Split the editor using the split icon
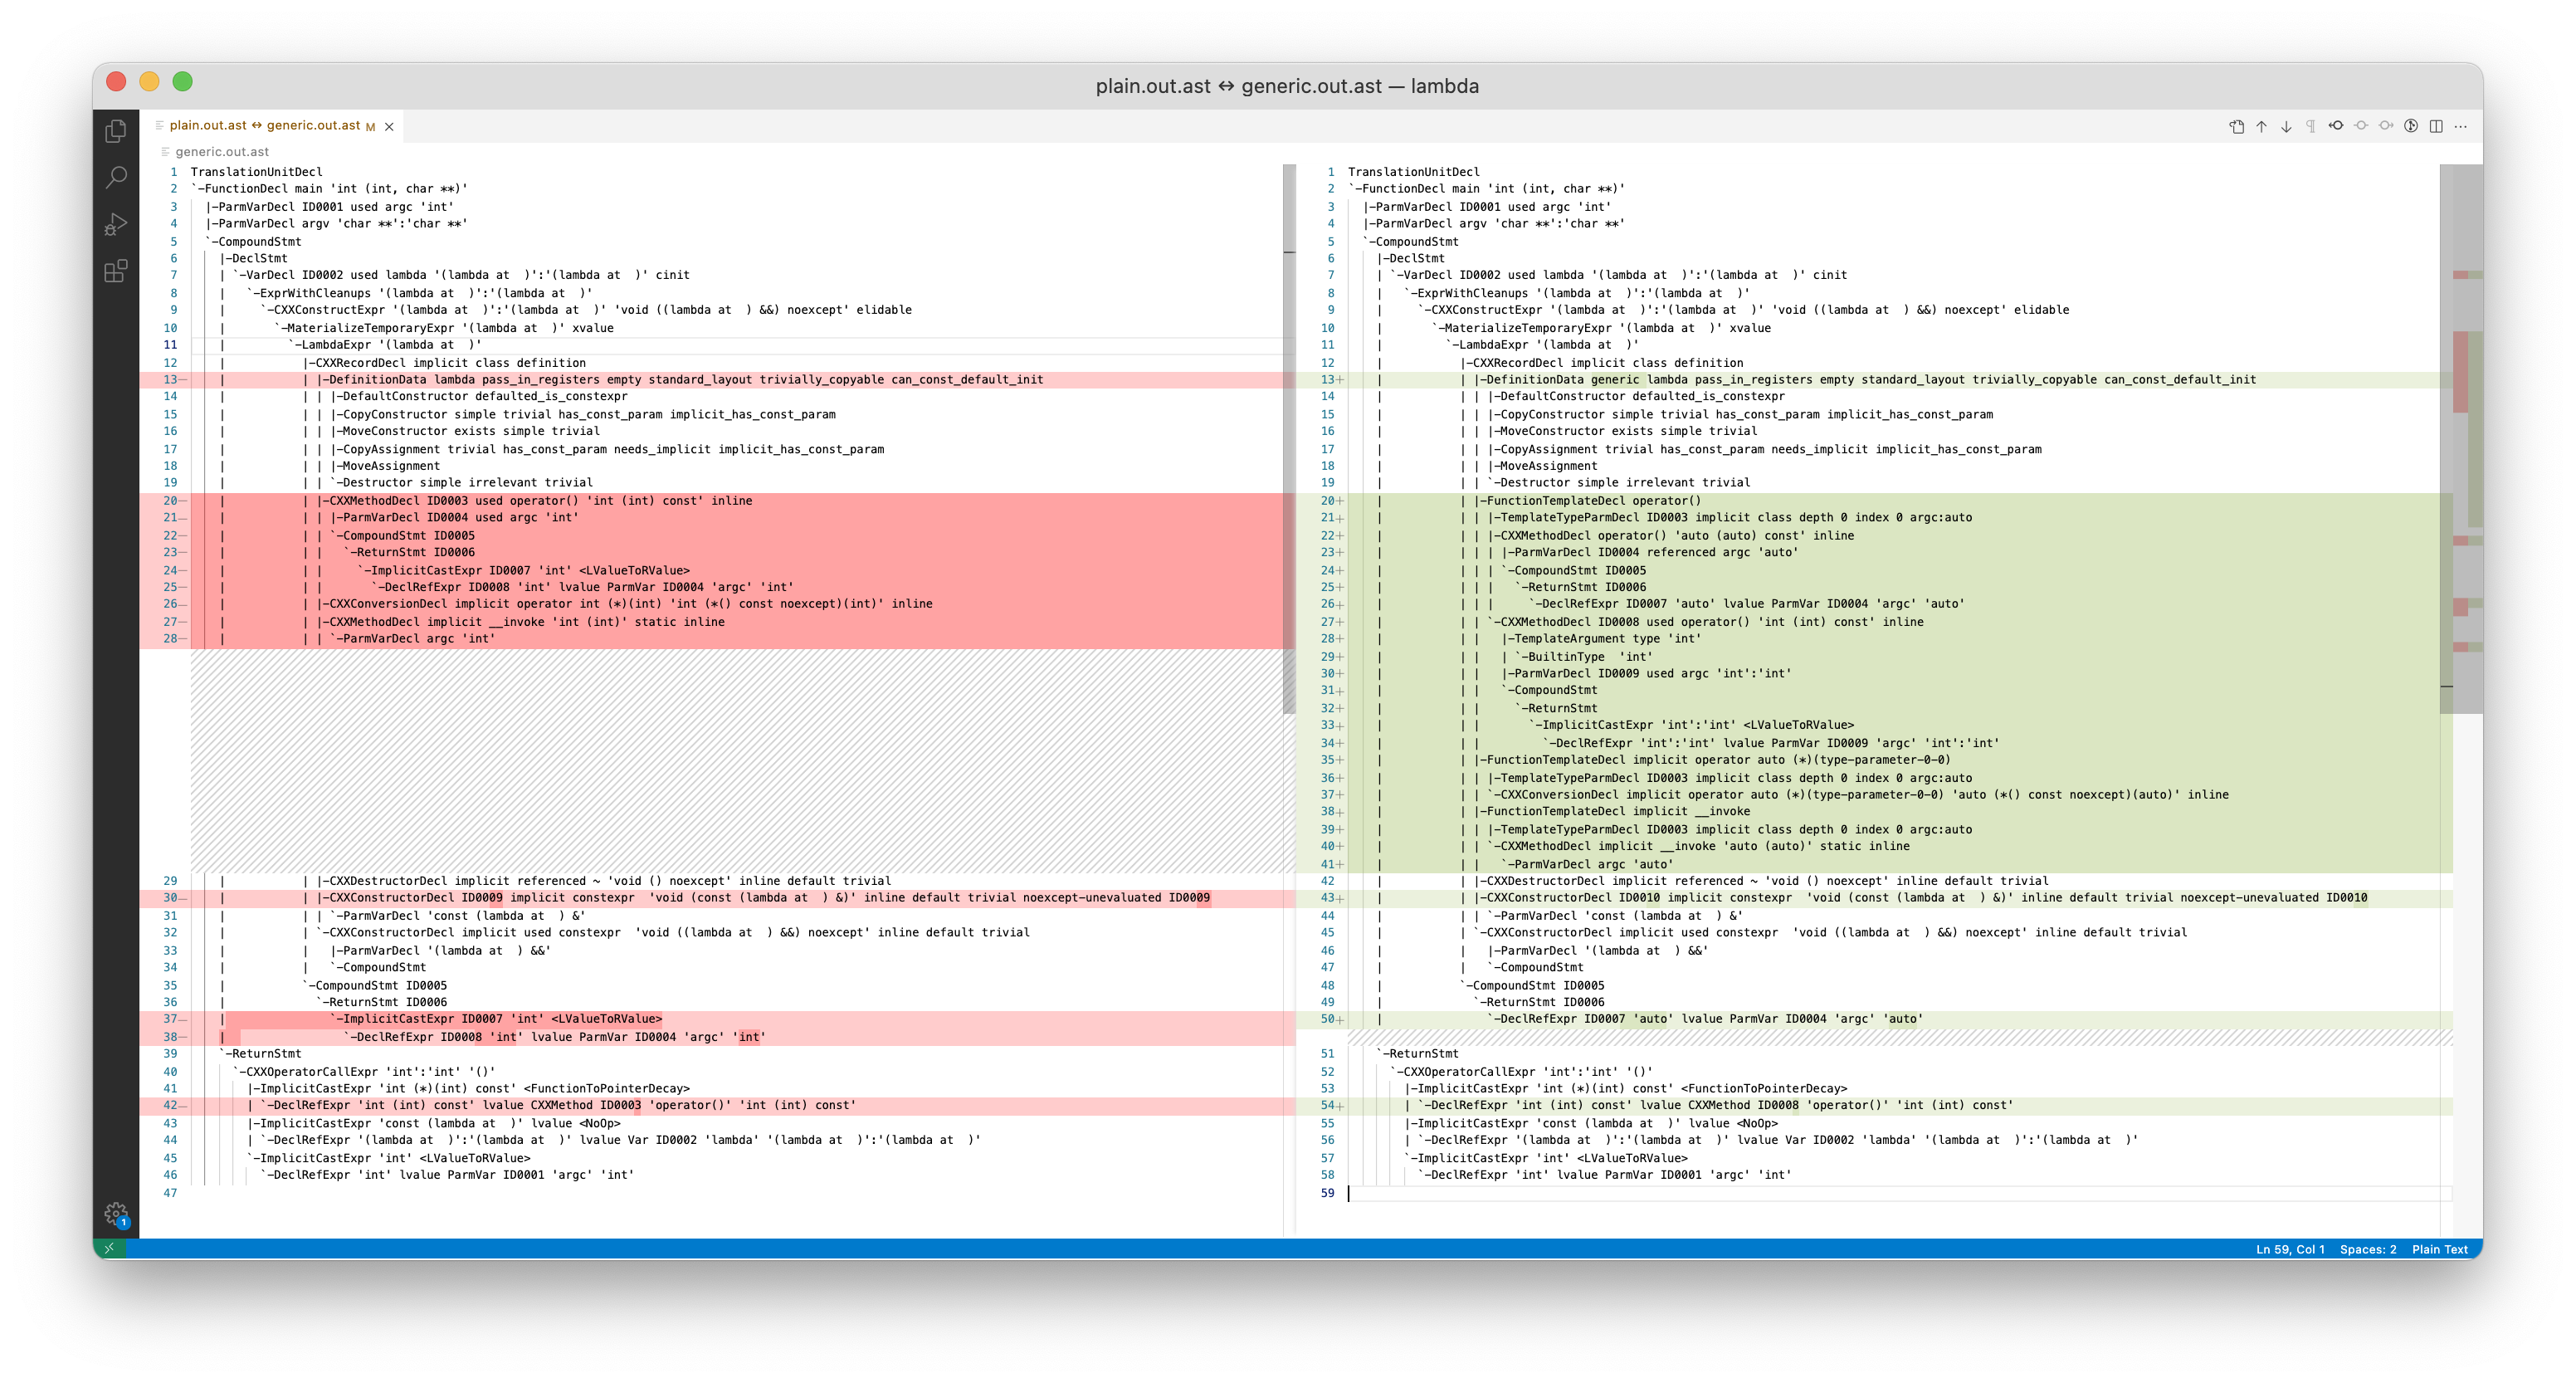 pos(2437,127)
